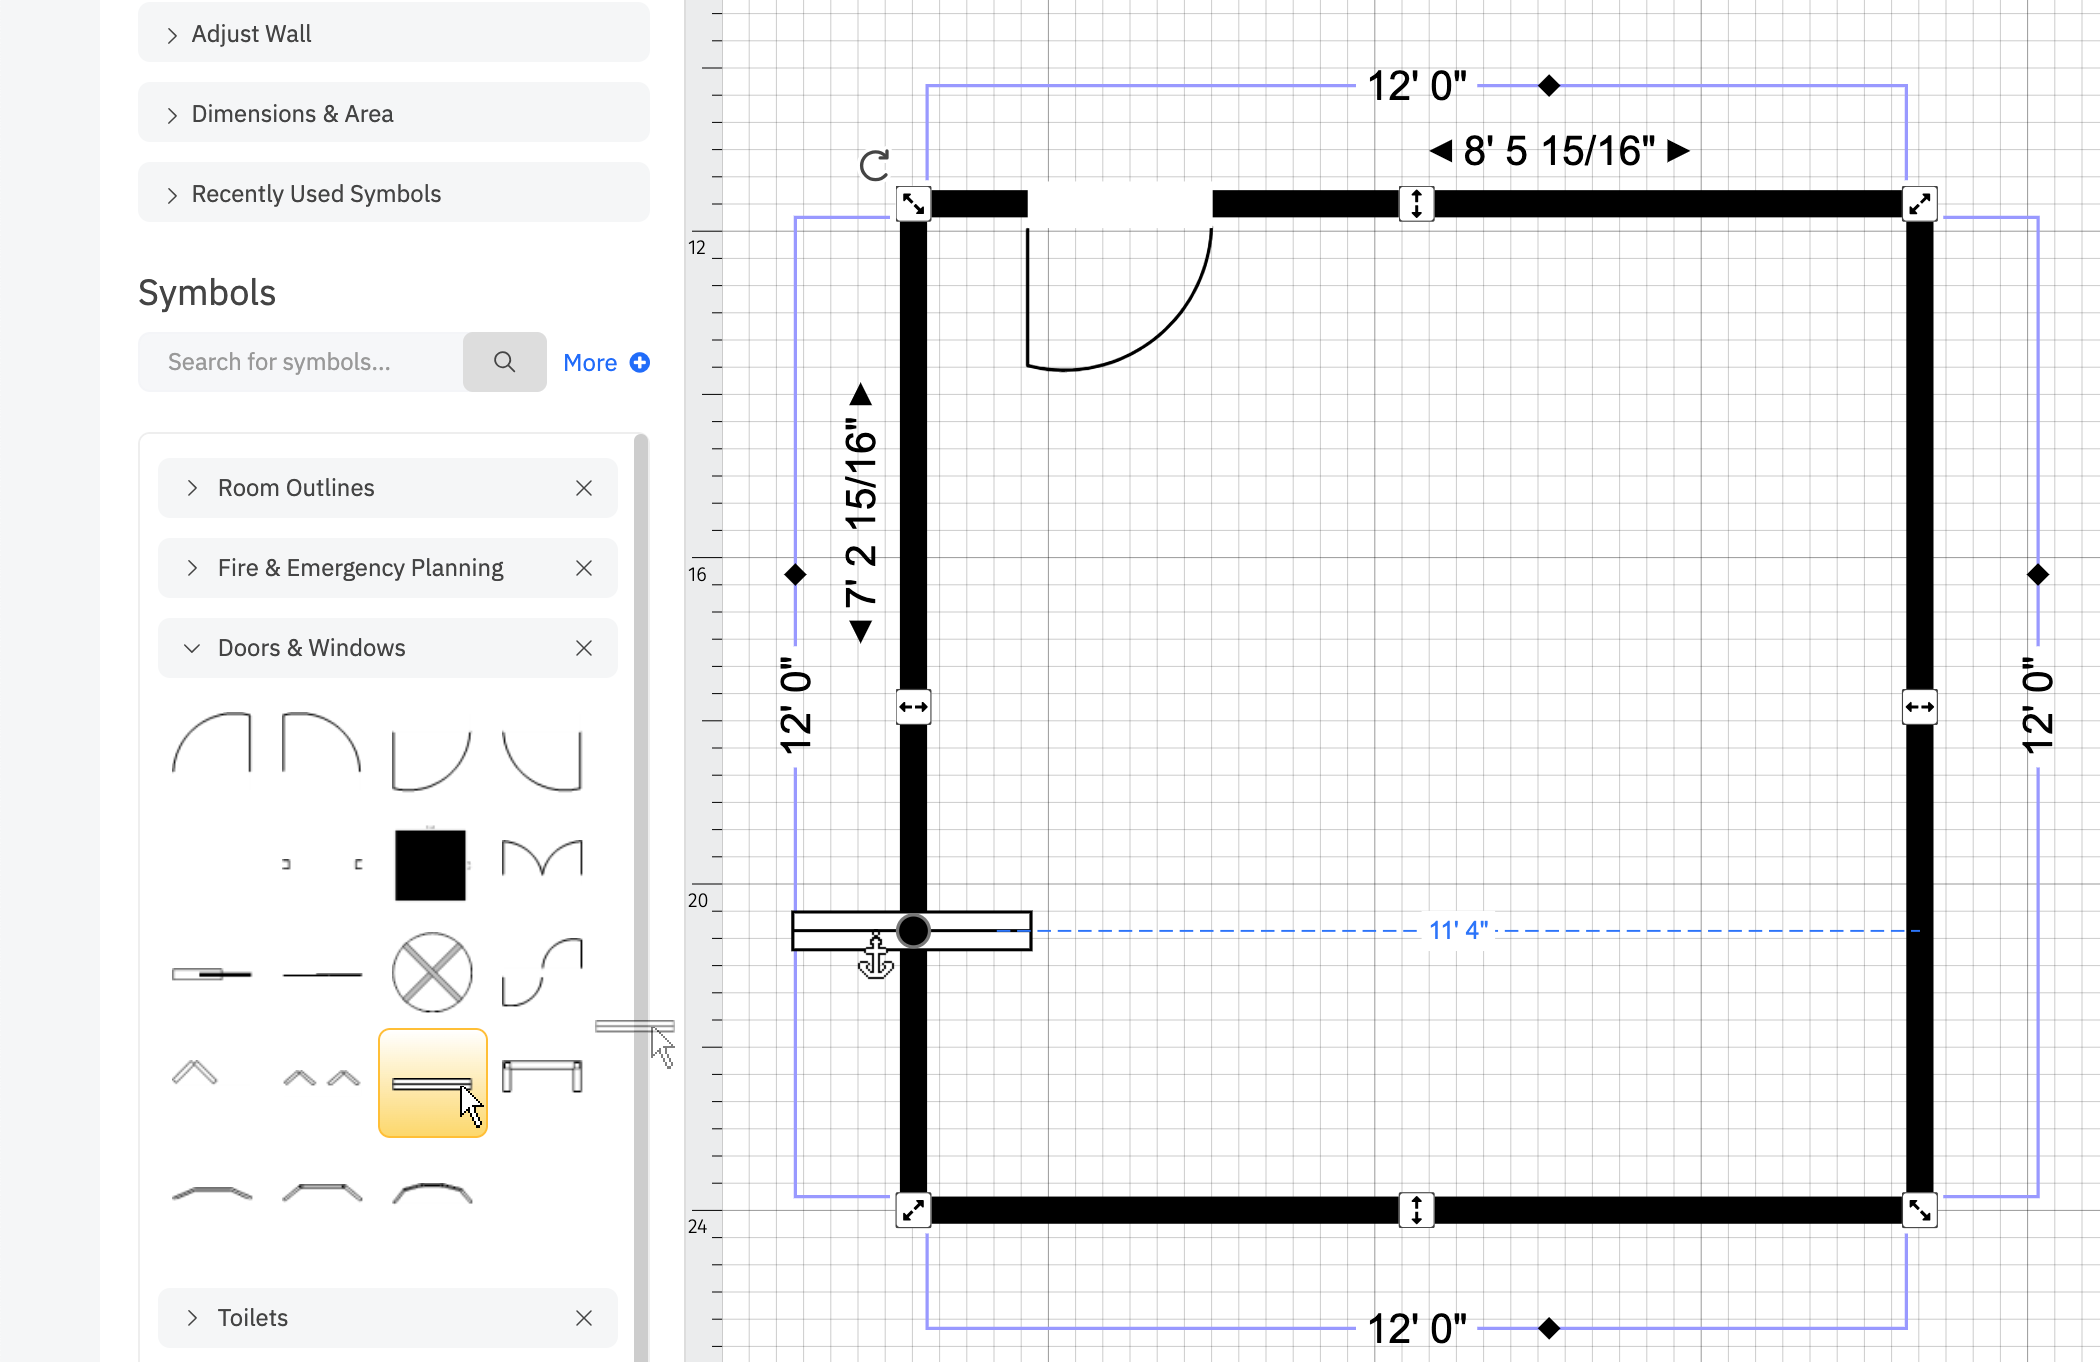Viewport: 2100px width, 1362px height.
Task: Click the symbol search magnifier button
Action: pyautogui.click(x=504, y=361)
